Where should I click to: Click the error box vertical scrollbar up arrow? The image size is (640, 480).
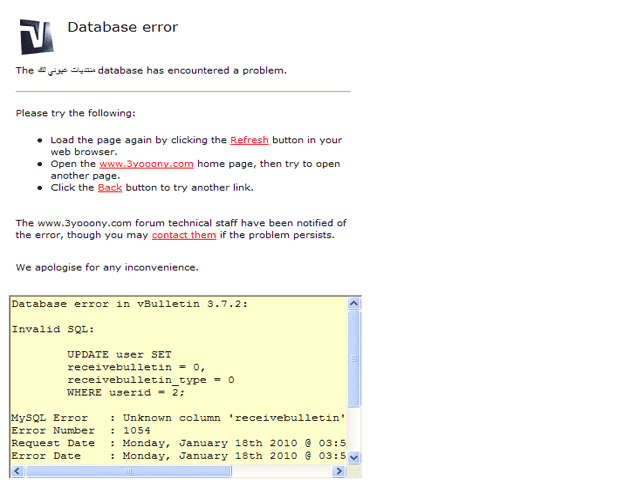click(x=353, y=303)
